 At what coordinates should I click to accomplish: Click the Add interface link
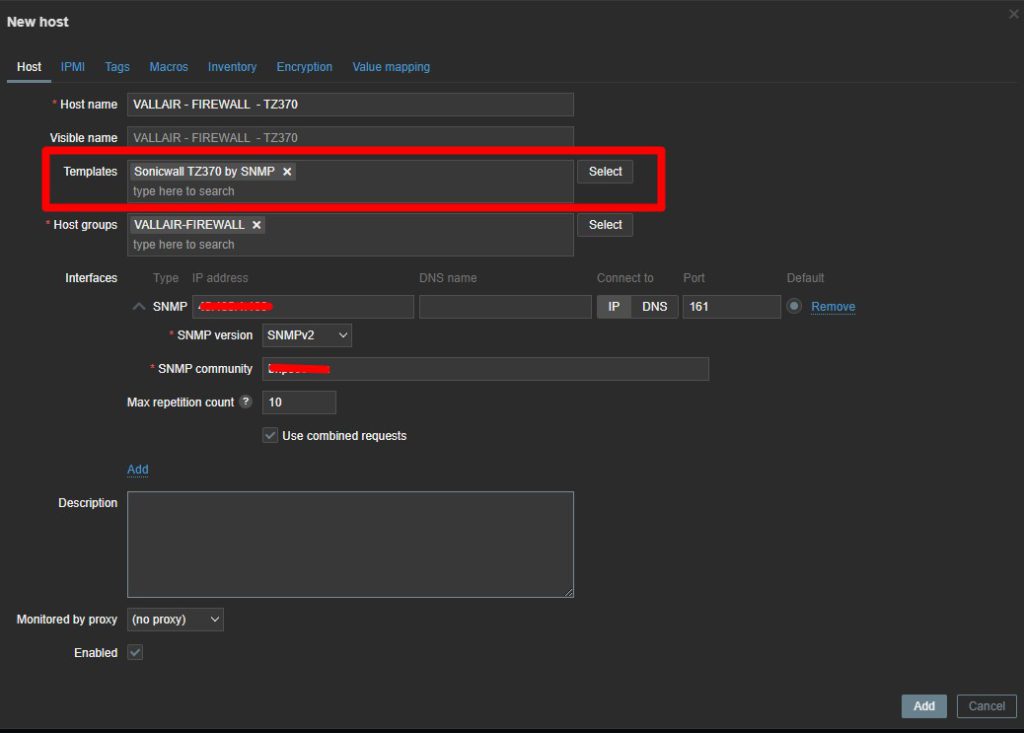[x=138, y=469]
